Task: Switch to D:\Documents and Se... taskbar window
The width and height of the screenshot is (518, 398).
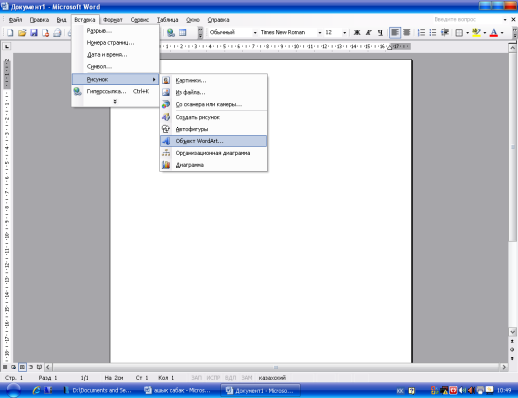Action: (x=99, y=390)
